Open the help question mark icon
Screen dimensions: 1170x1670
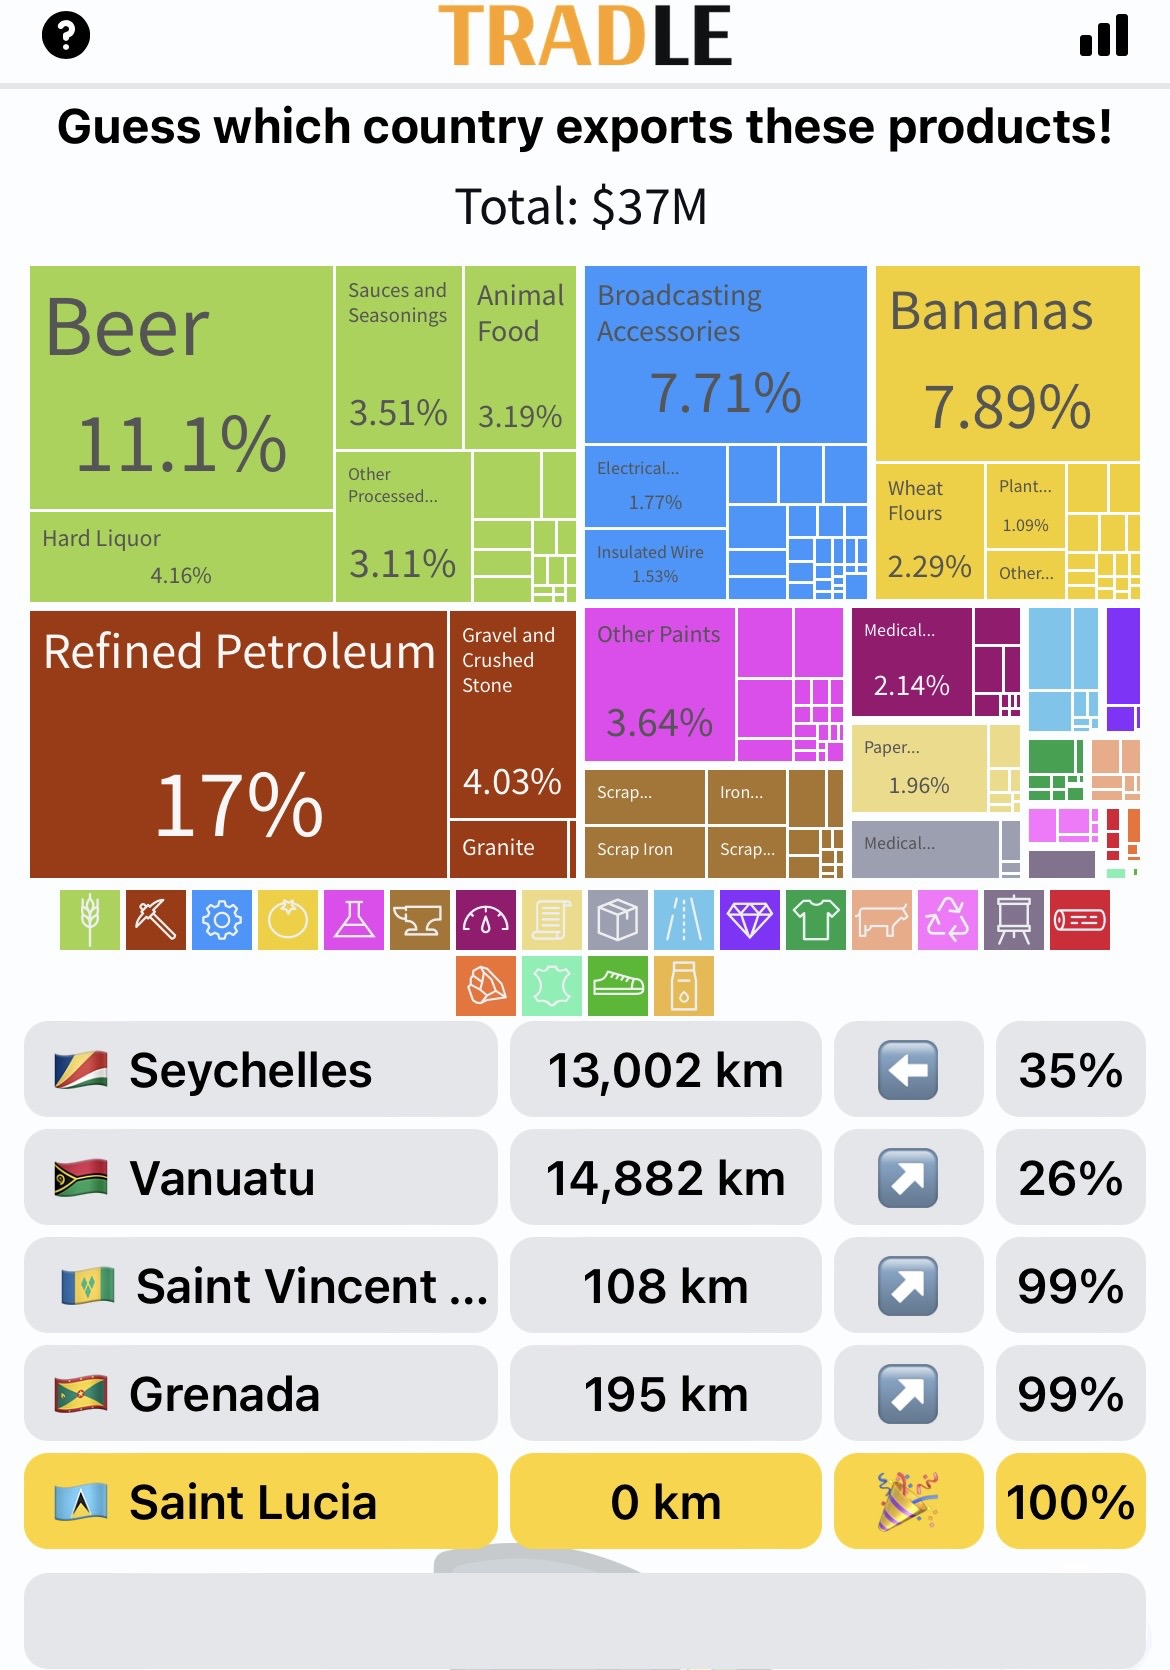pos(66,36)
